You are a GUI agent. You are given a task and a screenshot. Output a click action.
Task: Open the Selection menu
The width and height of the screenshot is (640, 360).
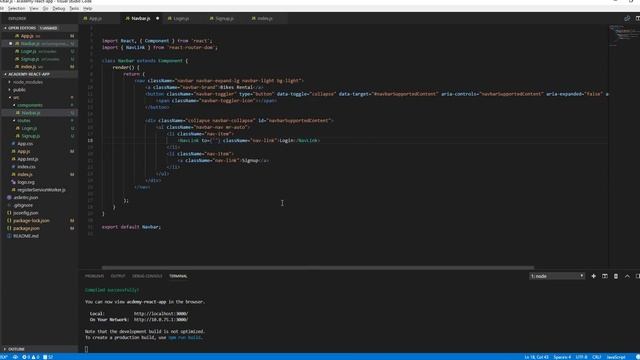coord(17,8)
